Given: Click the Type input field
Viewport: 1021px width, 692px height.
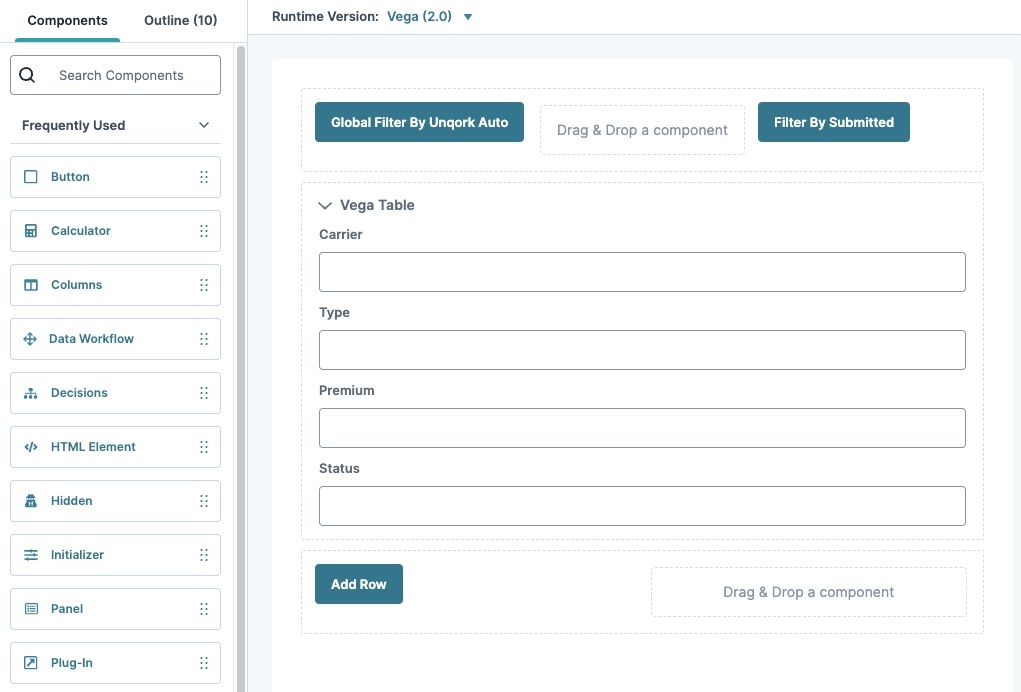Looking at the screenshot, I should (x=642, y=350).
